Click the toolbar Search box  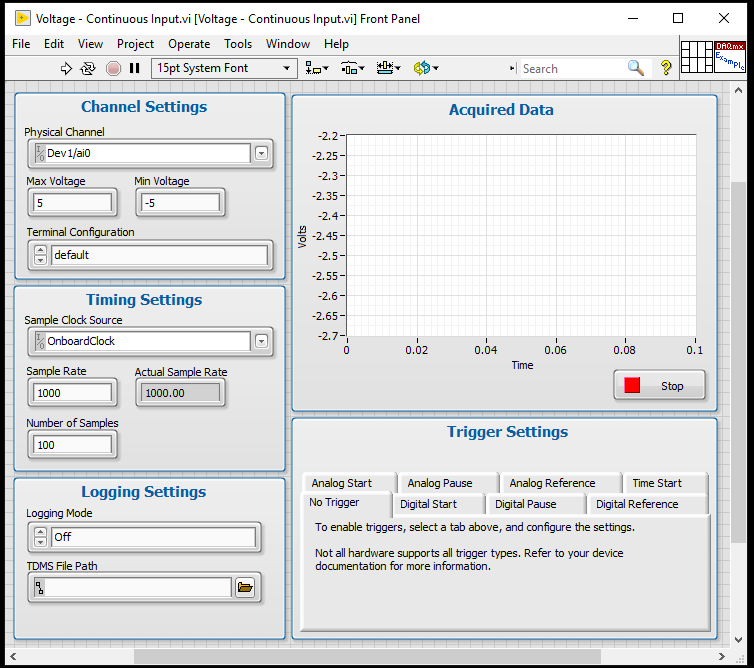(573, 68)
